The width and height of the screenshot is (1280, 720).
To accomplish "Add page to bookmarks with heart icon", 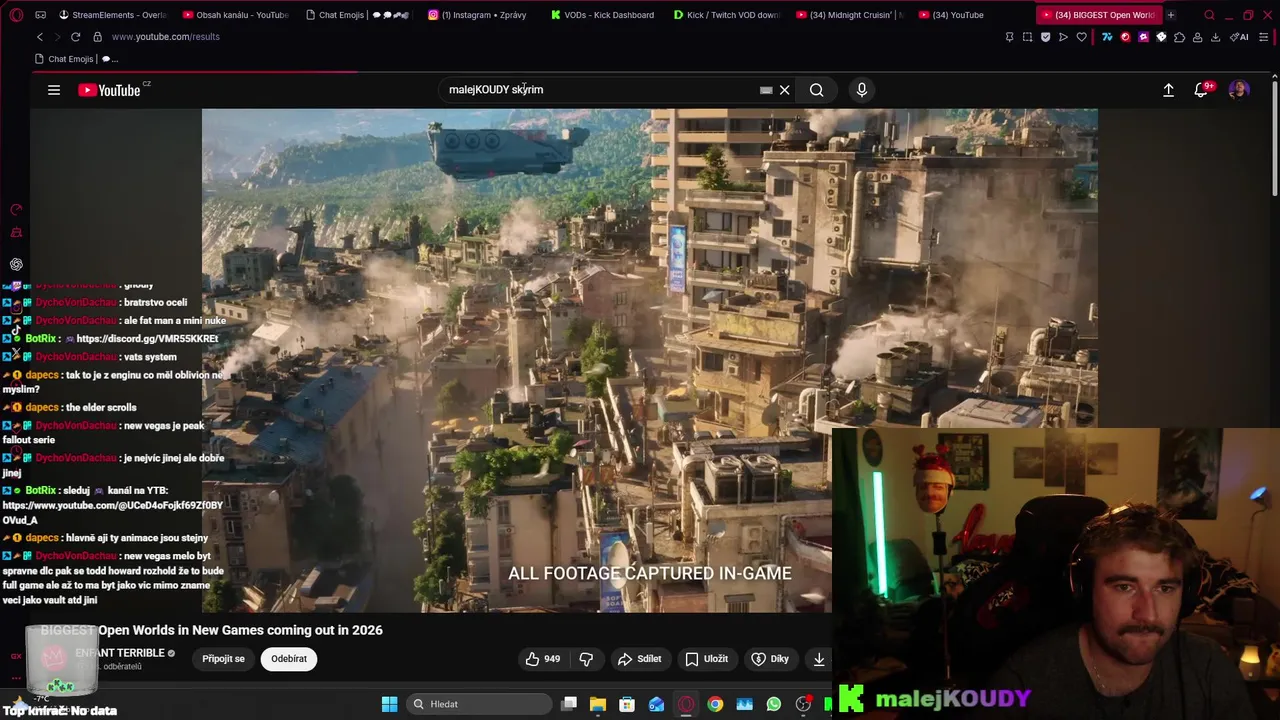I will click(1081, 37).
